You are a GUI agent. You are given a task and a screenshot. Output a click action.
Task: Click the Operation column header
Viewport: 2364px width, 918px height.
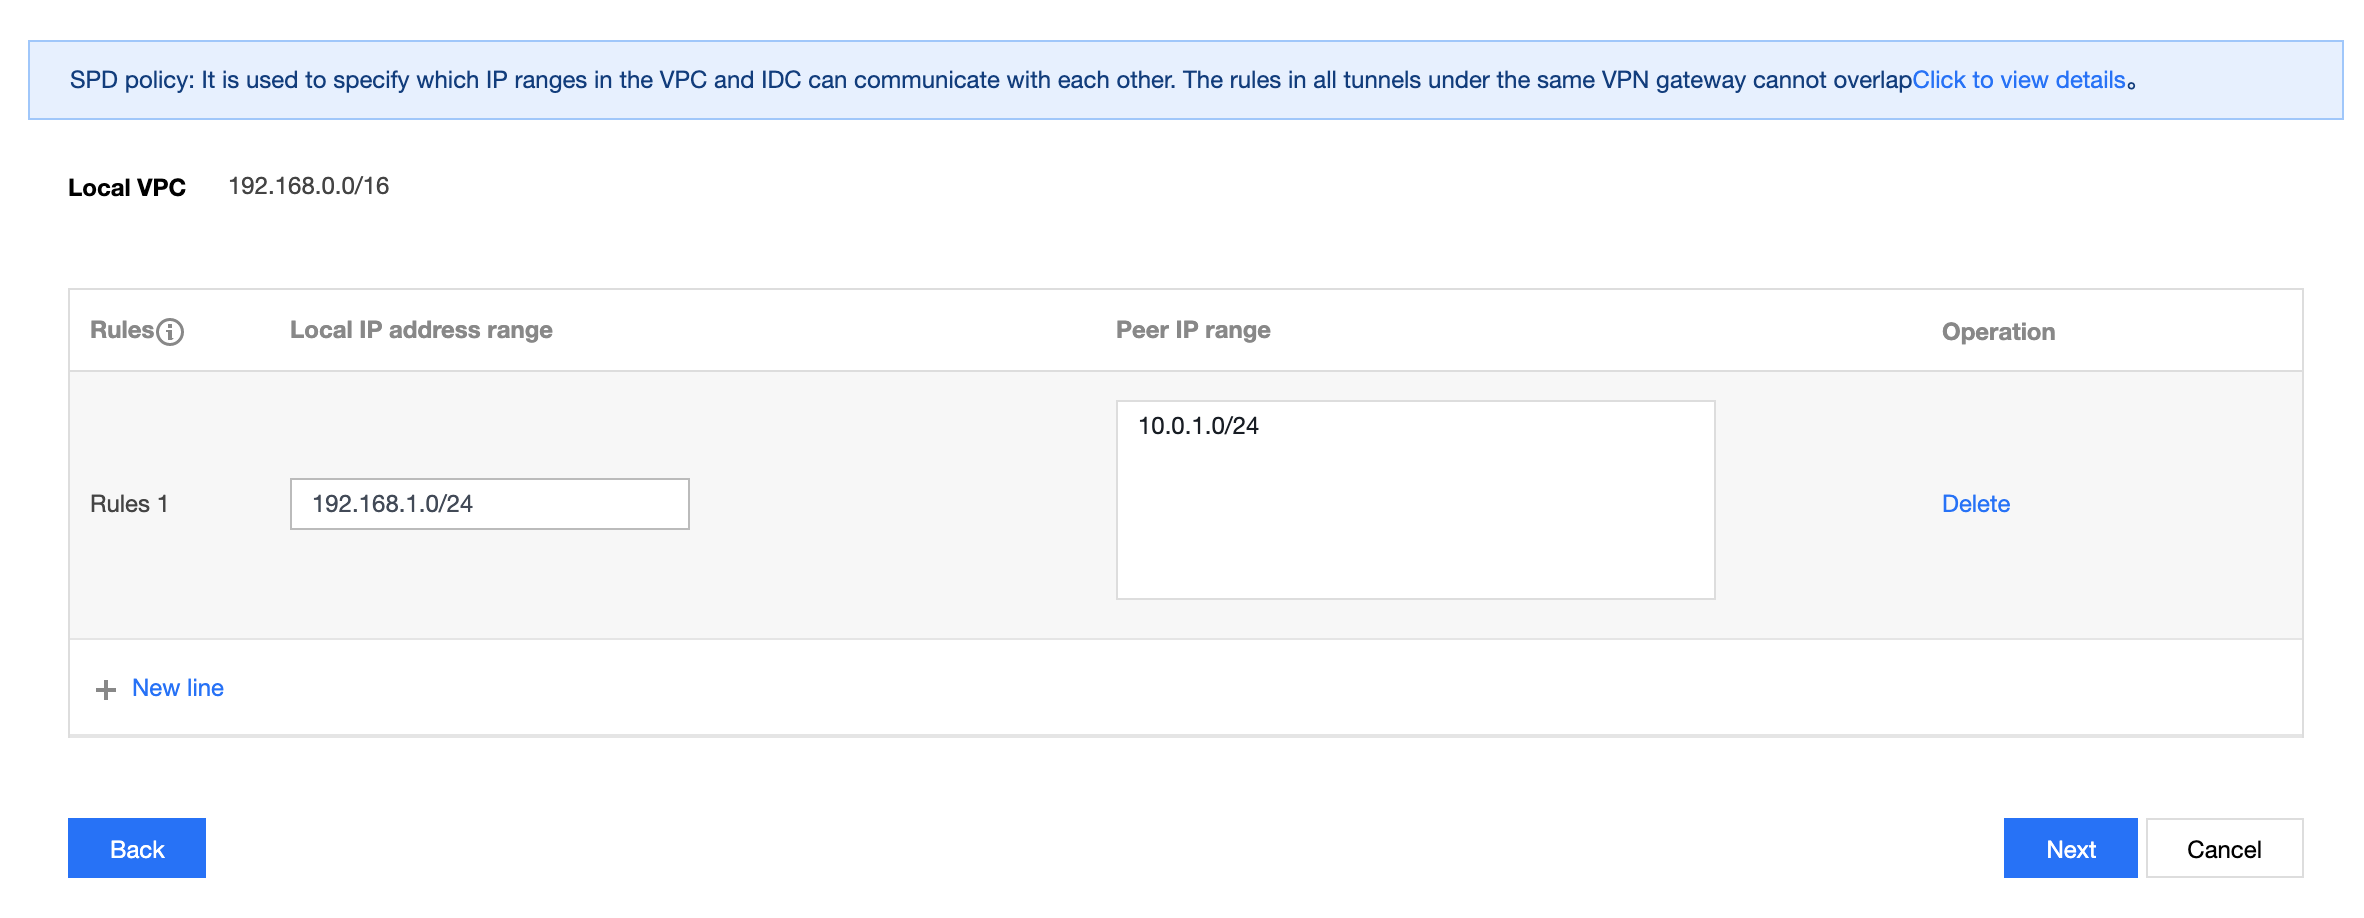click(x=1998, y=332)
